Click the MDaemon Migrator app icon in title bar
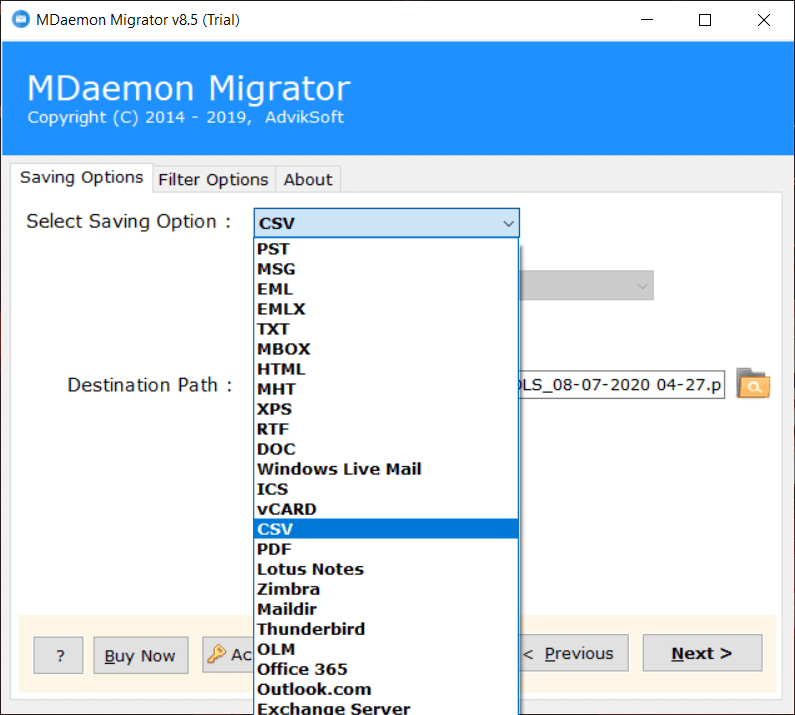Screen dimensions: 795x715 pyautogui.click(x=21, y=19)
